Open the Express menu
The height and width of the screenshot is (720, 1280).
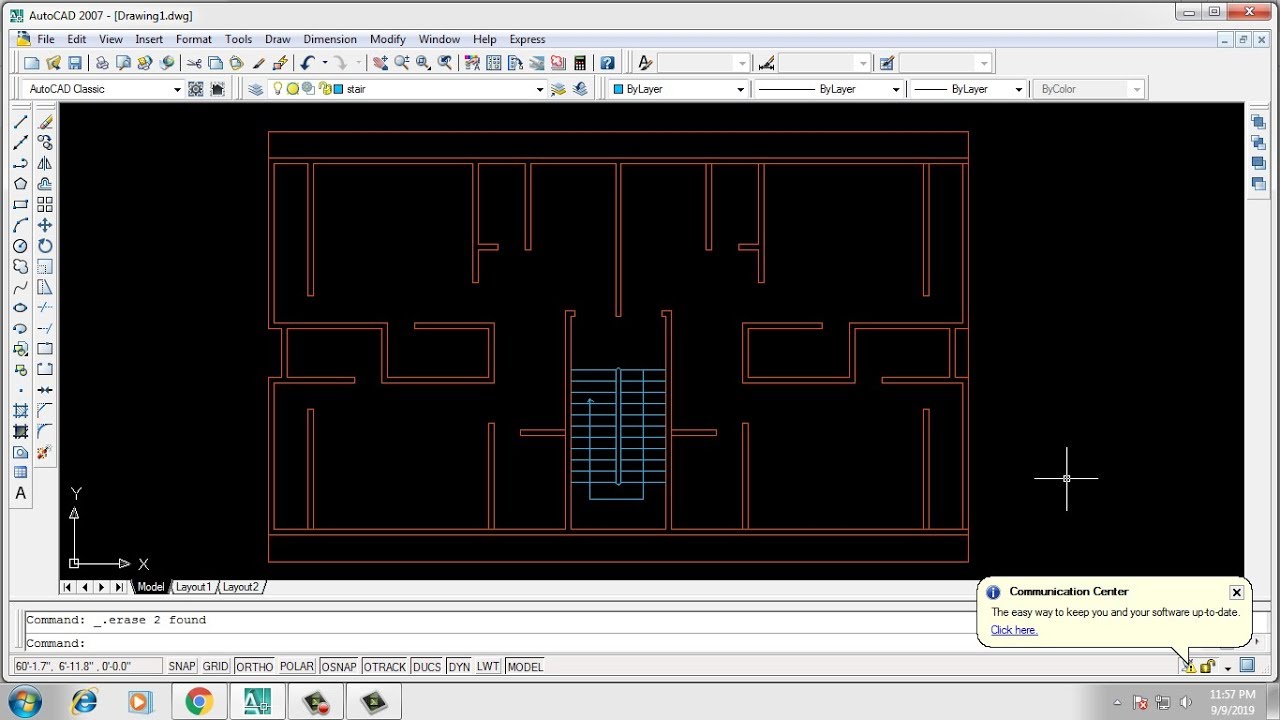[x=528, y=39]
